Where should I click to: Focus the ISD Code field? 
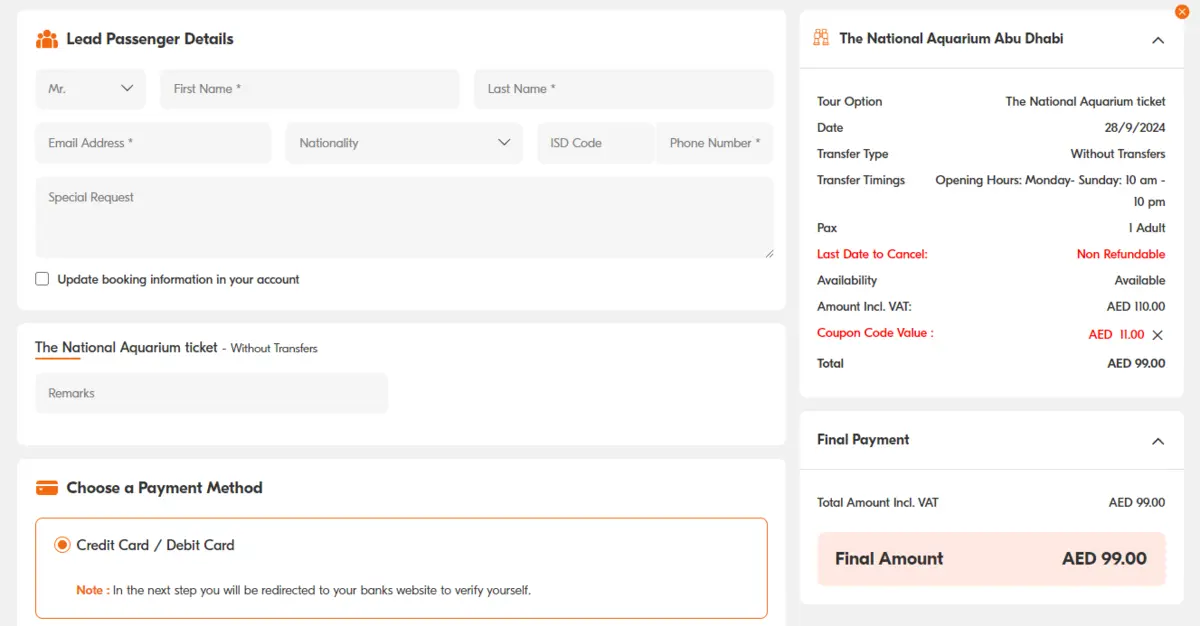(x=596, y=143)
